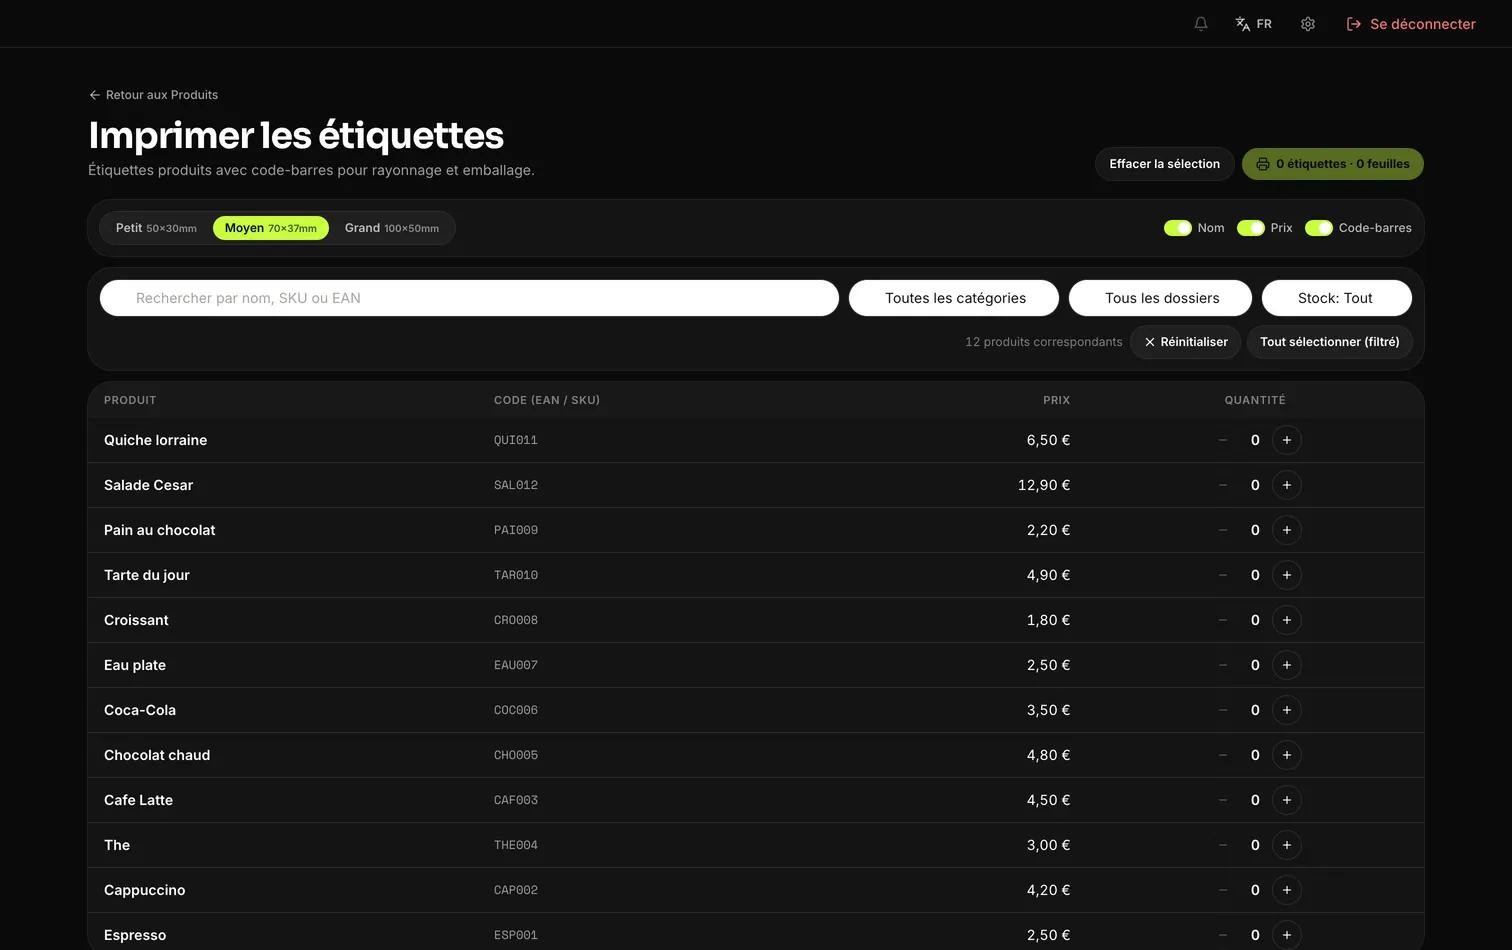Focus the search by nom, SKU field
This screenshot has width=1512, height=950.
[469, 298]
